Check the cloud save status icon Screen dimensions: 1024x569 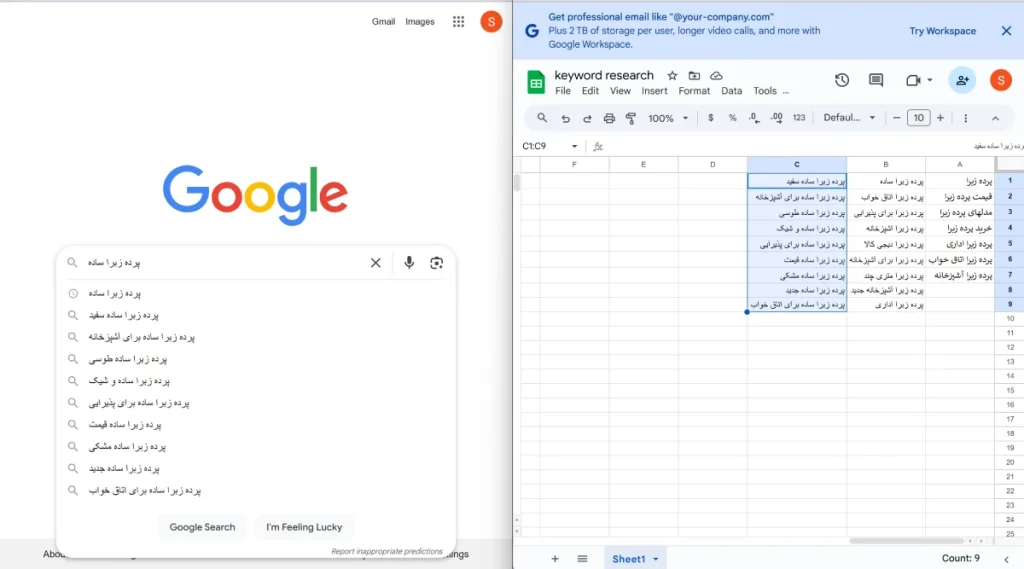point(716,76)
